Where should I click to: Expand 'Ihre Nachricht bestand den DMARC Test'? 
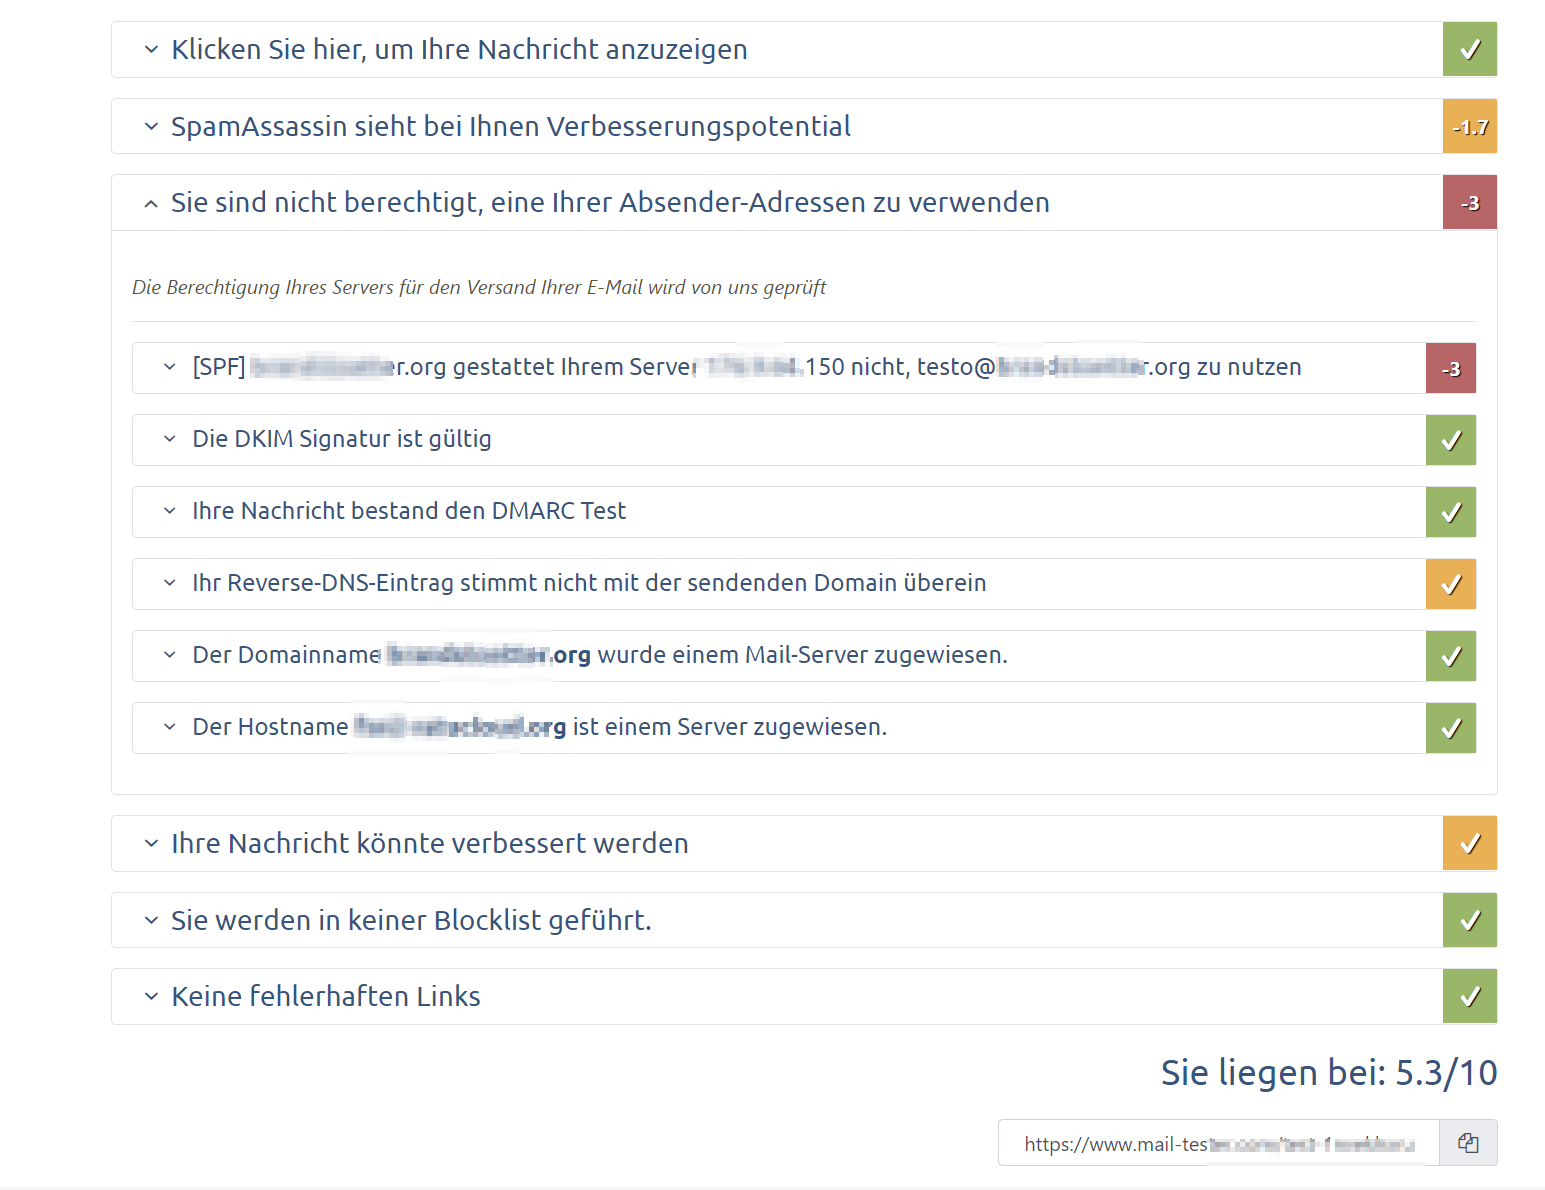pyautogui.click(x=409, y=512)
